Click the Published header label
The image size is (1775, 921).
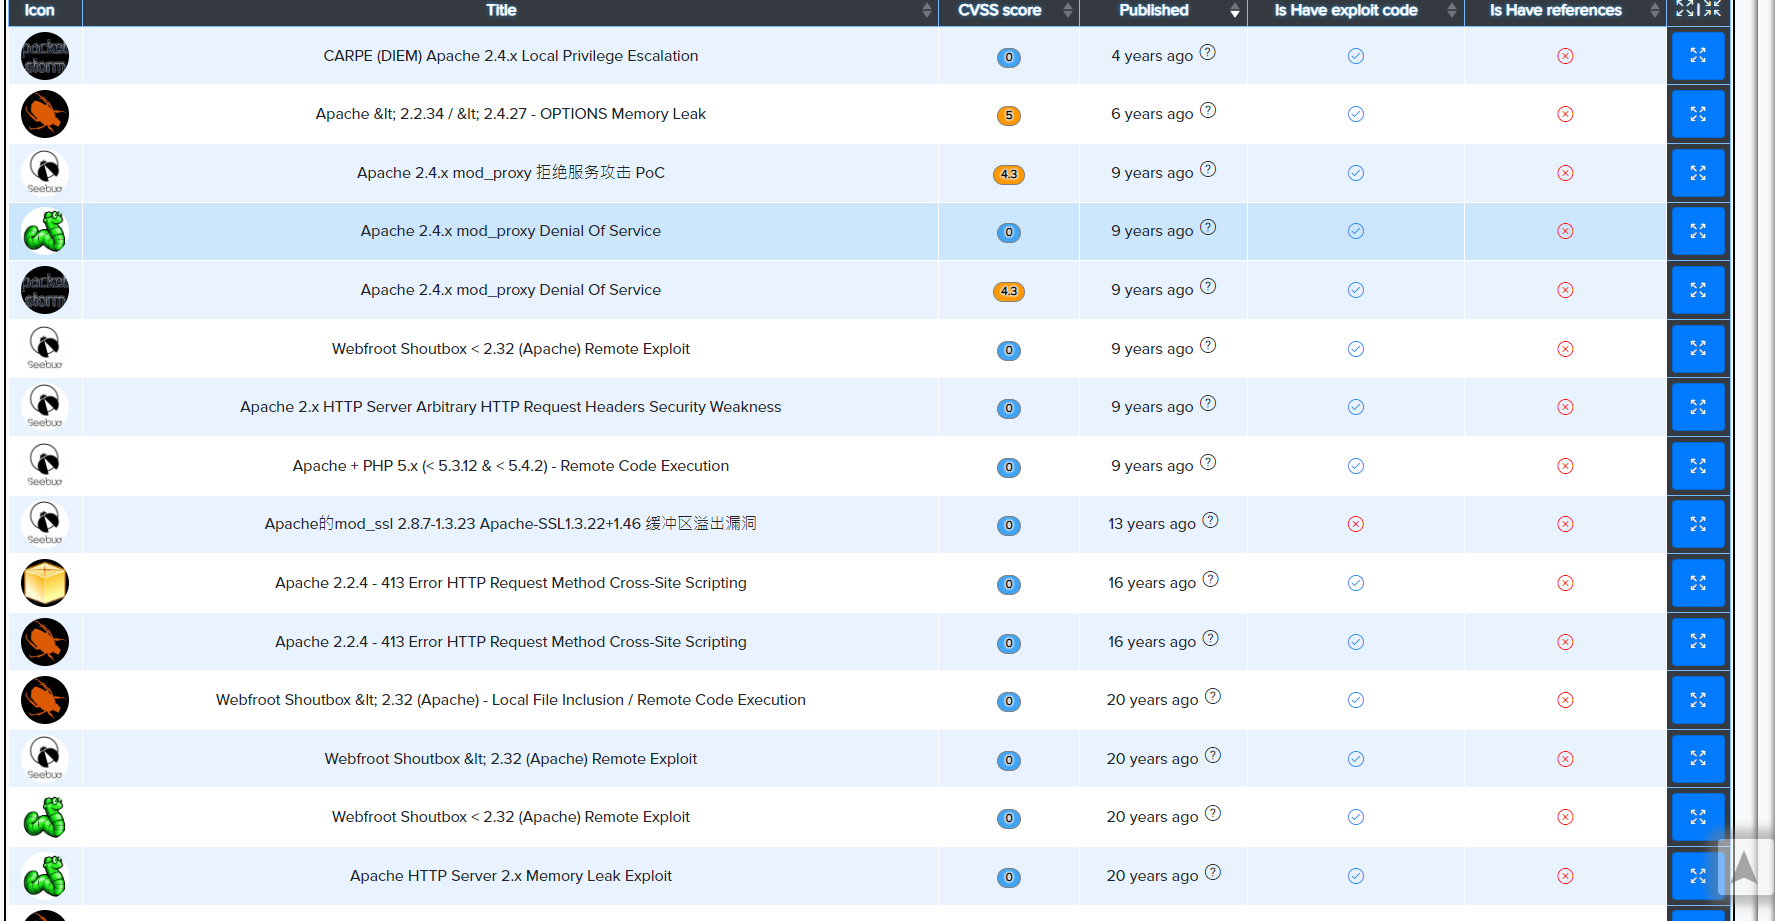tap(1154, 10)
